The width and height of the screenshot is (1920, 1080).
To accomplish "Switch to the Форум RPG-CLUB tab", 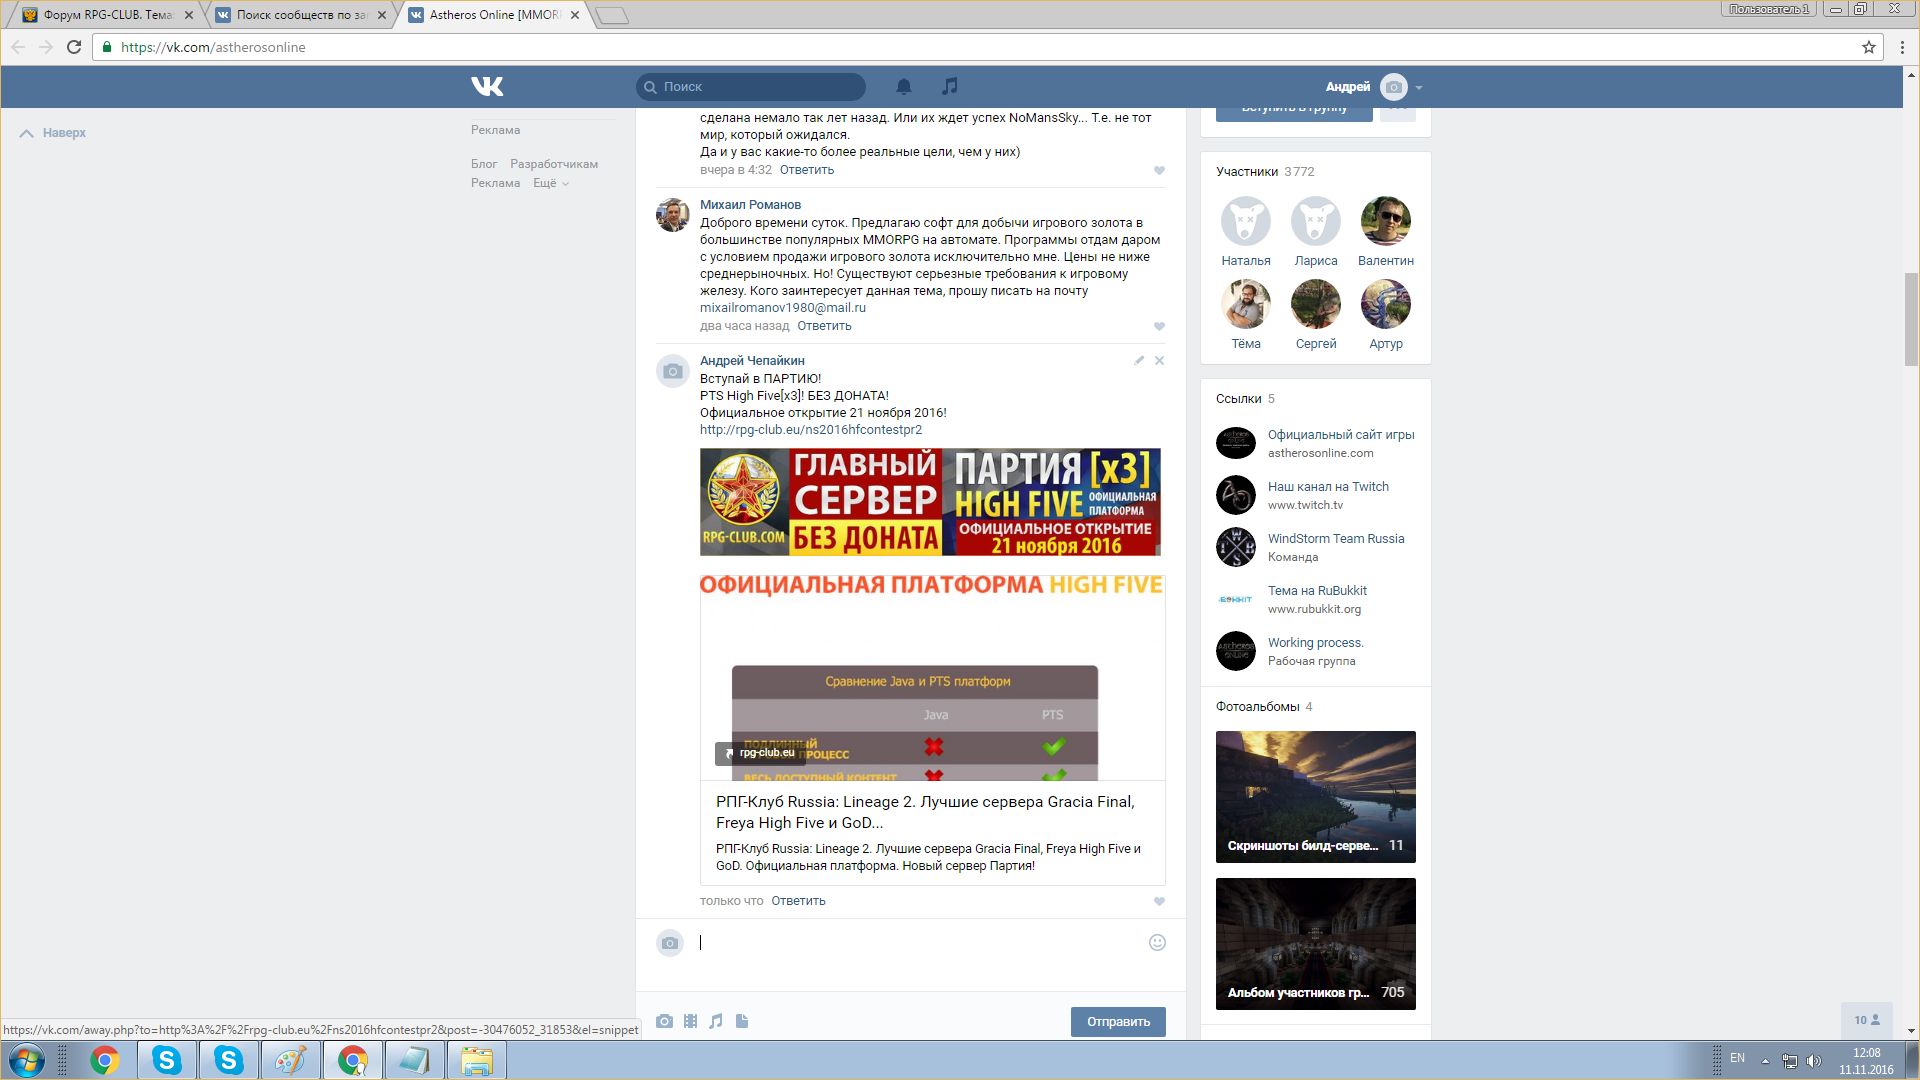I will (x=107, y=15).
